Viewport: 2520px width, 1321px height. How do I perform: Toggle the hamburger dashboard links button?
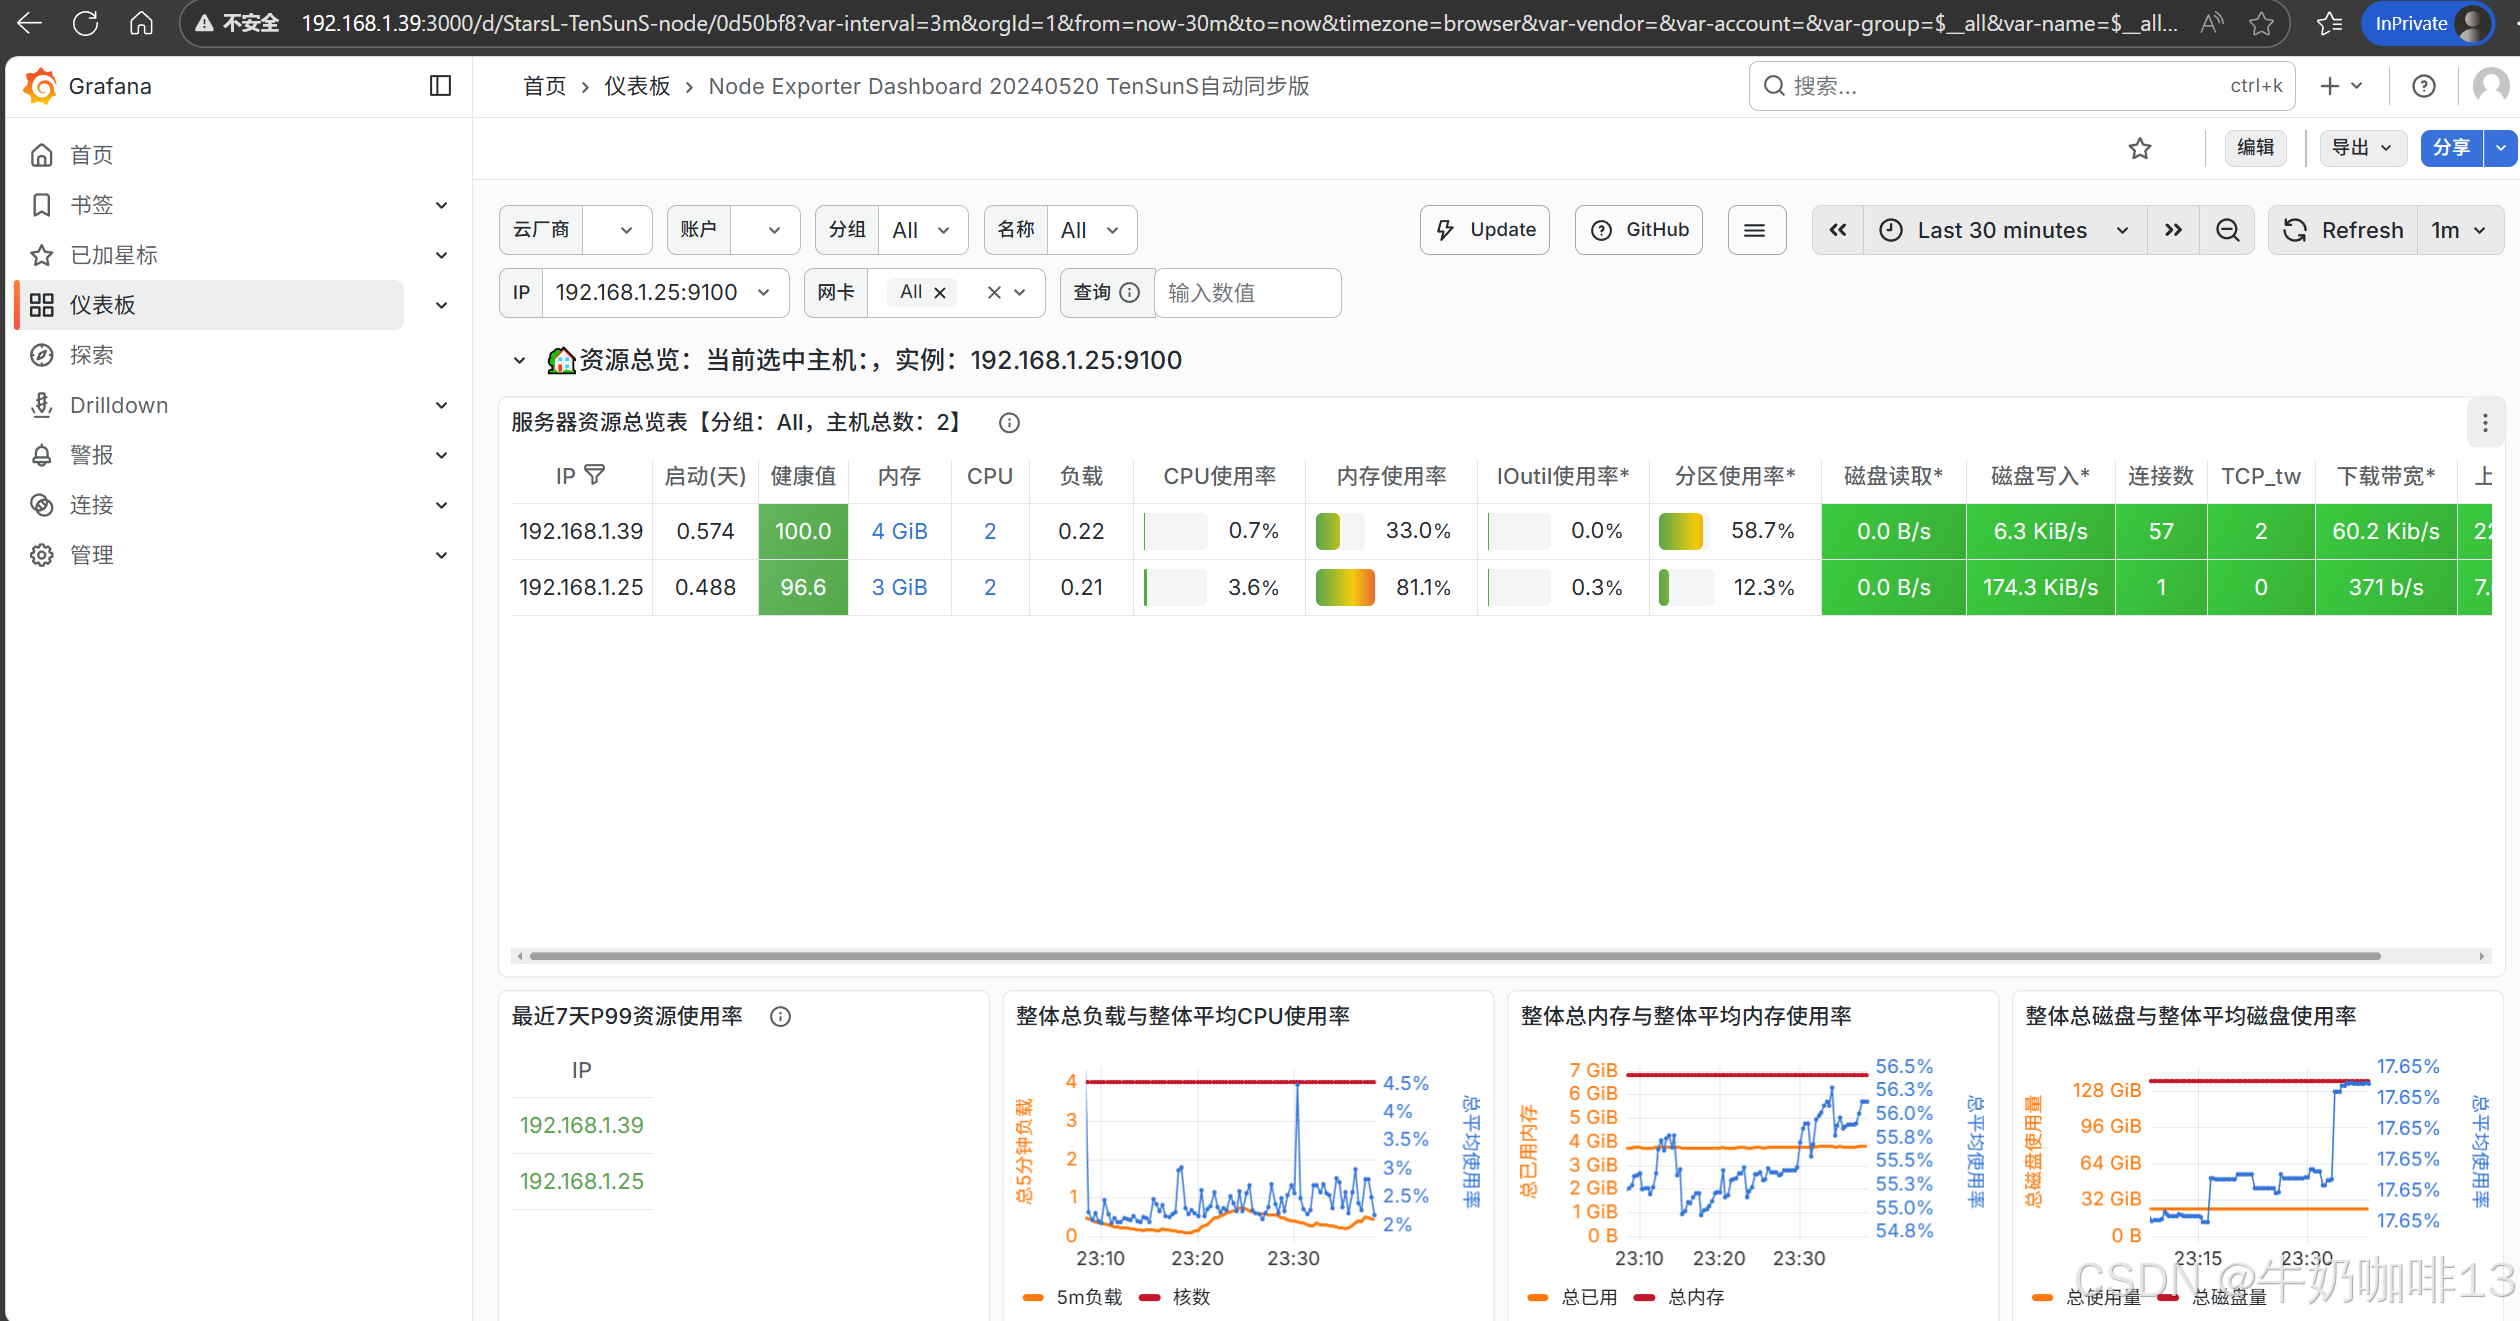coord(1755,230)
